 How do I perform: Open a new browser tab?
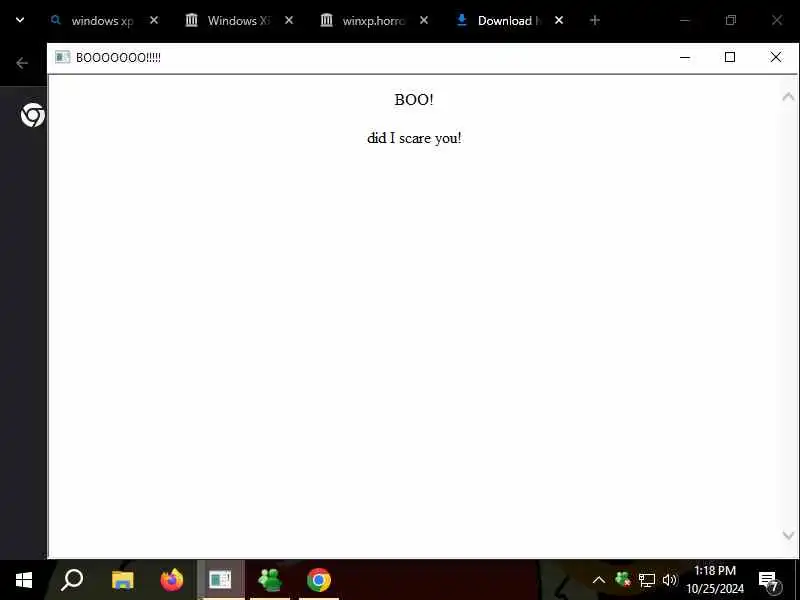tap(595, 20)
